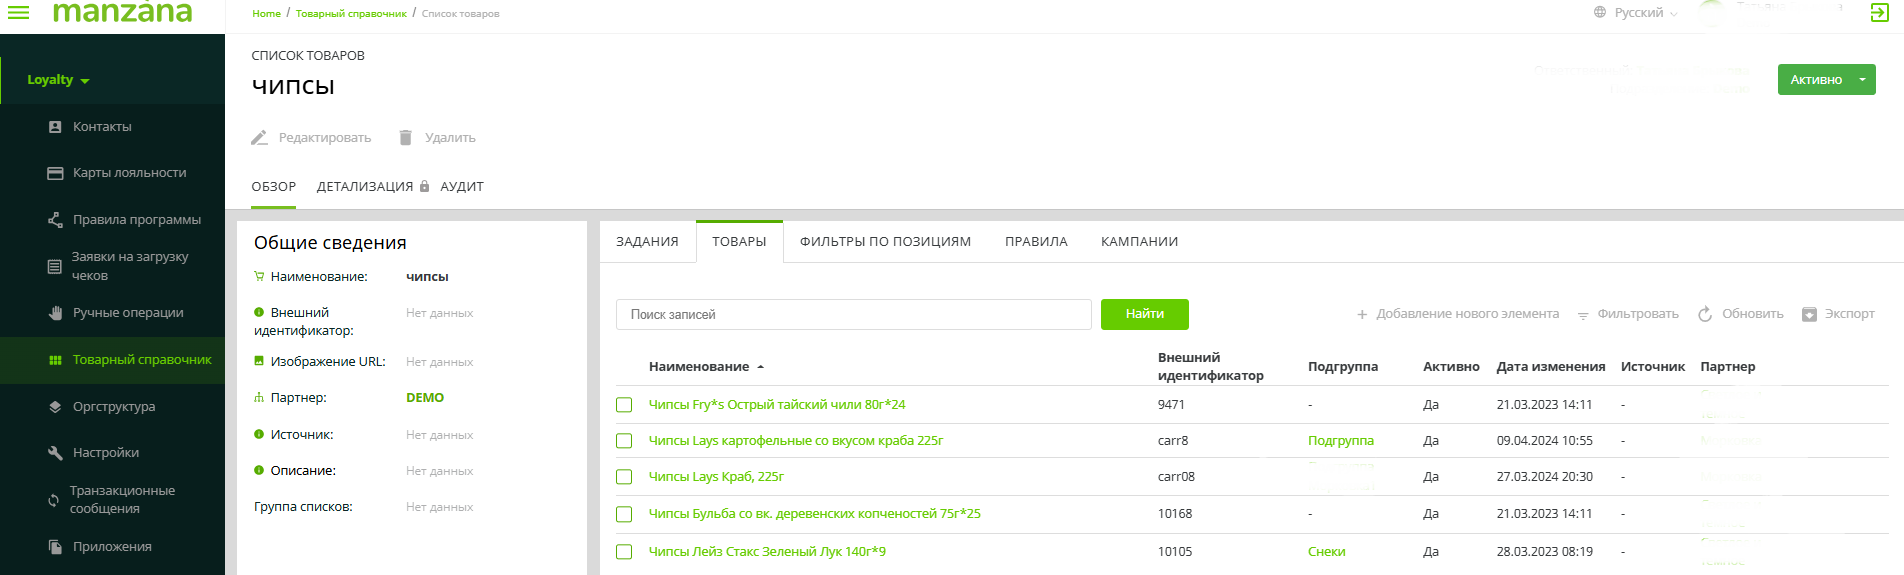The image size is (1904, 575).
Task: Switch to Фильтры по позициям tab
Action: click(884, 242)
